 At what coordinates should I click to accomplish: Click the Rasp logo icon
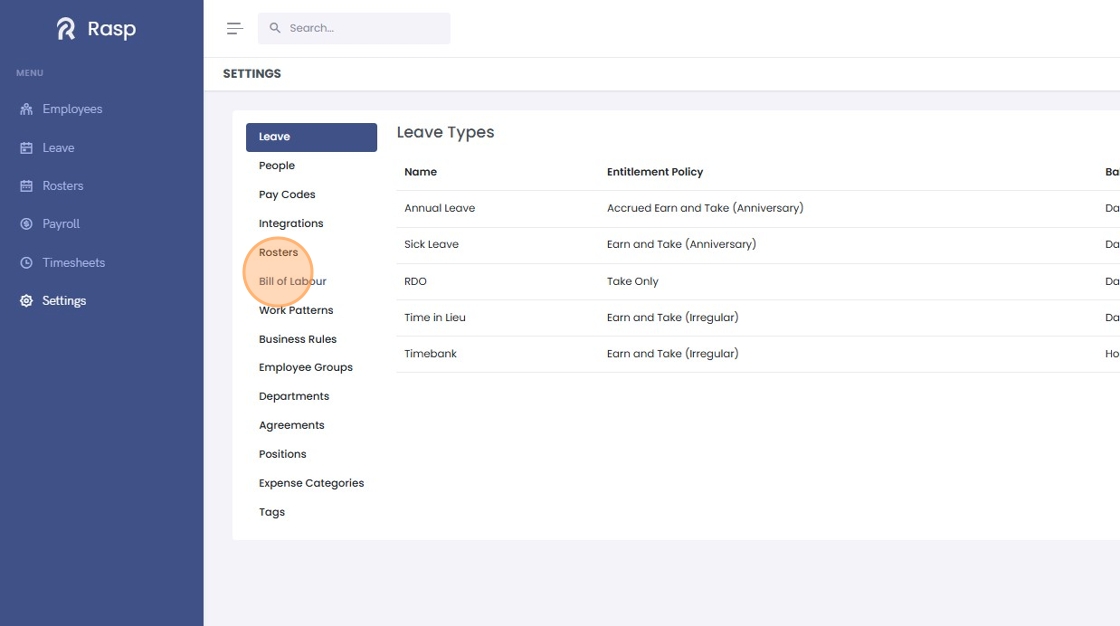[x=66, y=29]
